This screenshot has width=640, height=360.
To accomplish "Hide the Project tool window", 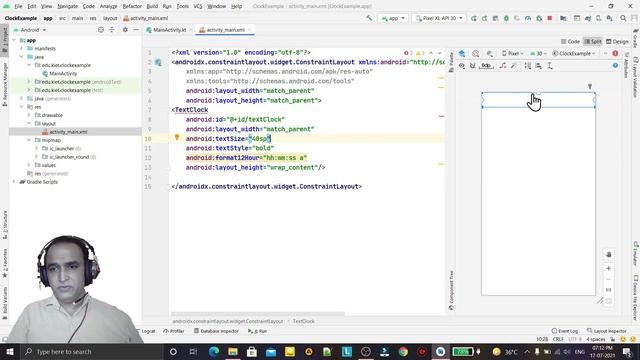I will (136, 30).
